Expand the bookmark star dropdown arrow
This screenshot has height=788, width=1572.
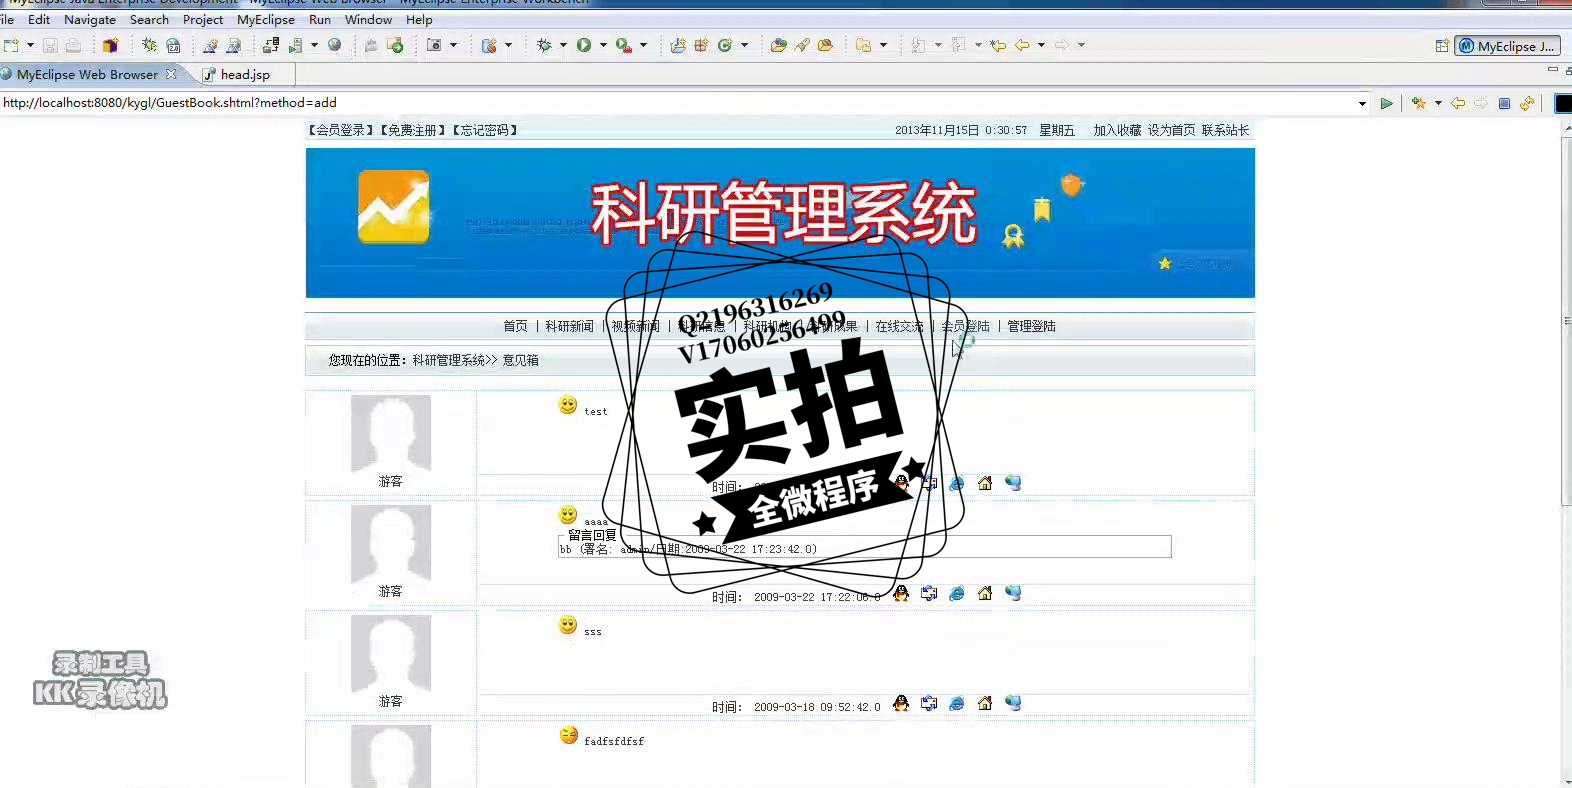tap(1438, 103)
